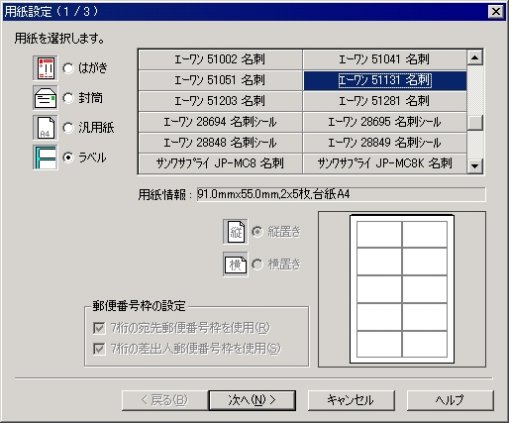
Task: Go to next step with 次へ(N) button
Action: point(252,400)
